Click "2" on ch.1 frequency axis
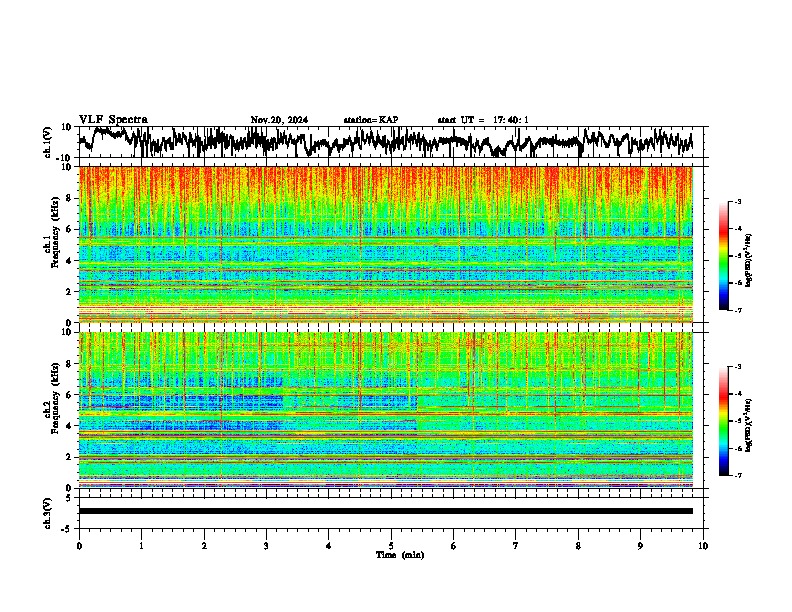 pyautogui.click(x=69, y=292)
